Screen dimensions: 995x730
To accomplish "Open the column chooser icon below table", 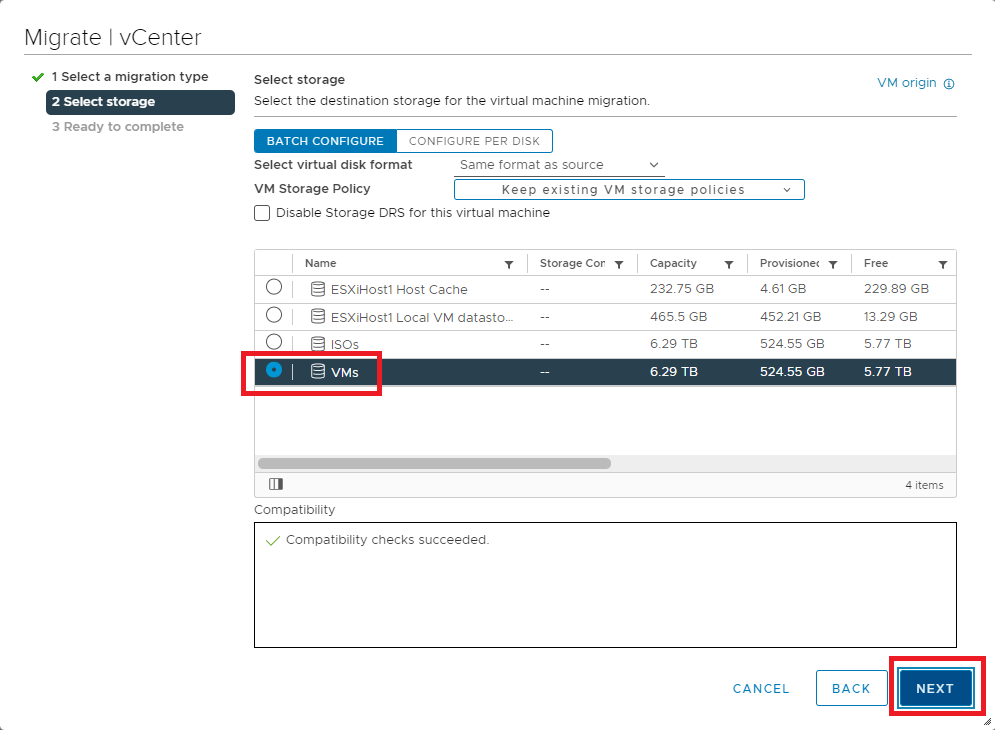I will click(x=276, y=484).
